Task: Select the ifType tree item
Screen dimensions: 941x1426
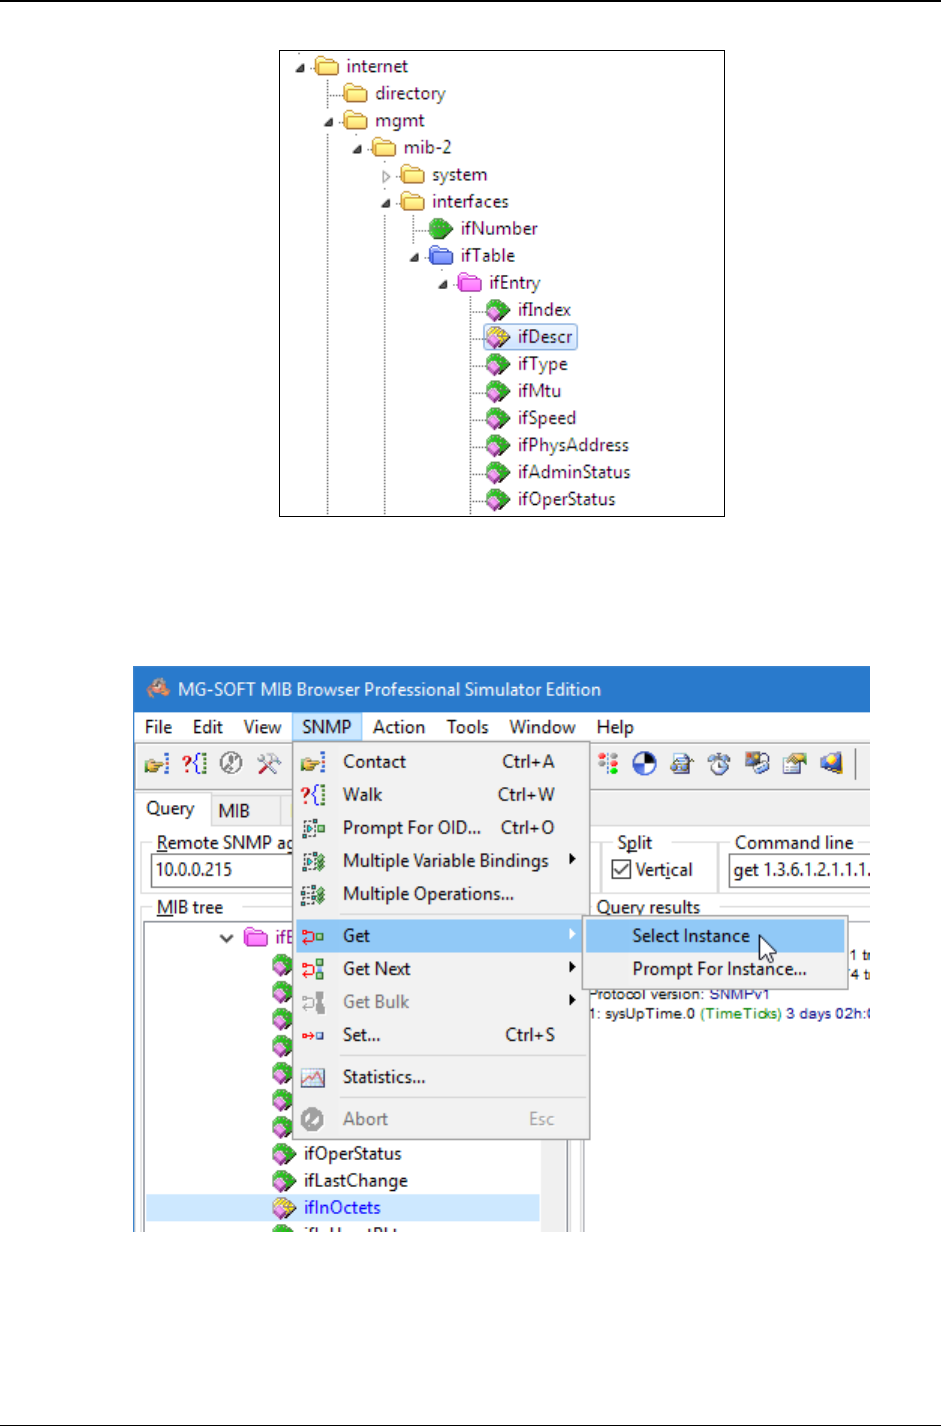Action: [x=542, y=364]
